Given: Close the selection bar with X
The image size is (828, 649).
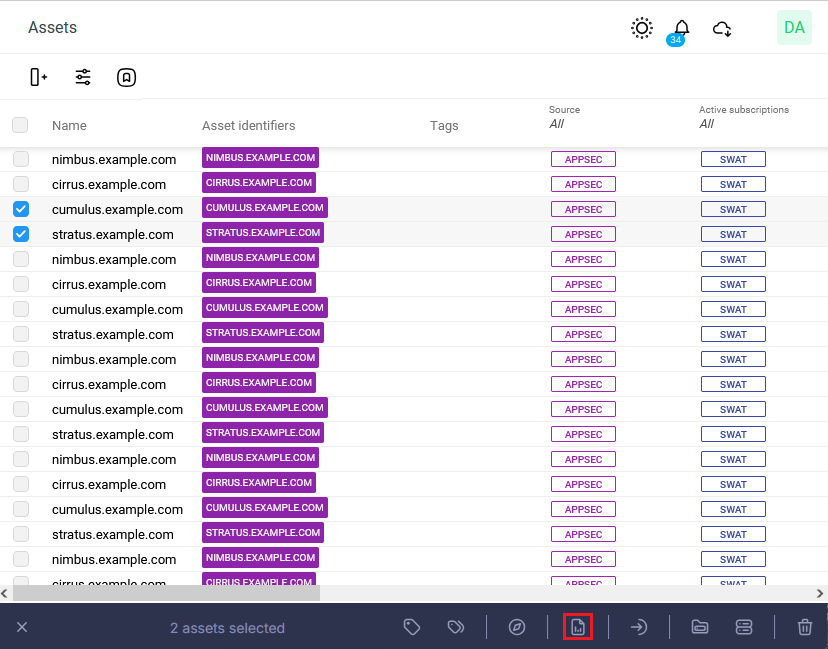Looking at the screenshot, I should click(22, 627).
